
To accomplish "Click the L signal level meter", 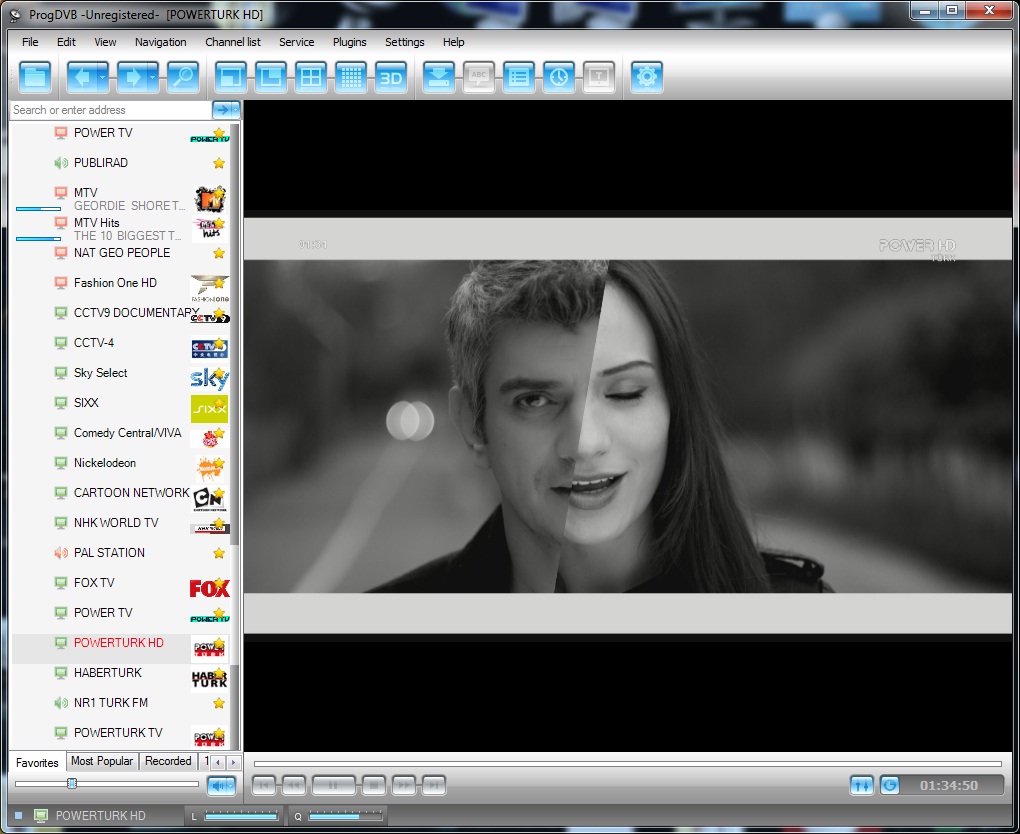I will [241, 815].
